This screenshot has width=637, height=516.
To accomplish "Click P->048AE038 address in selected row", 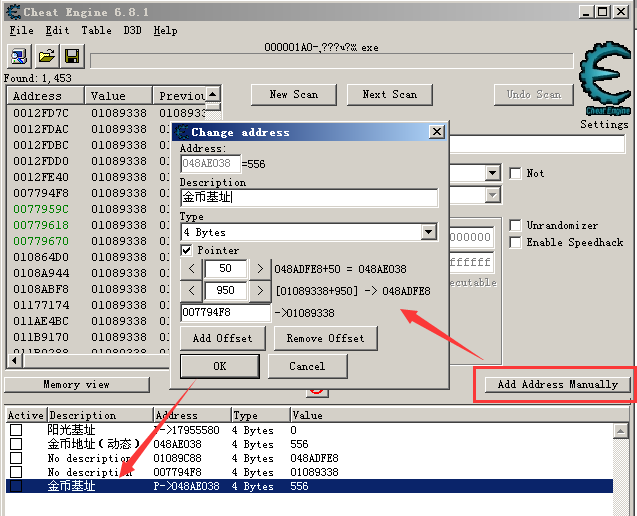I will (x=186, y=486).
